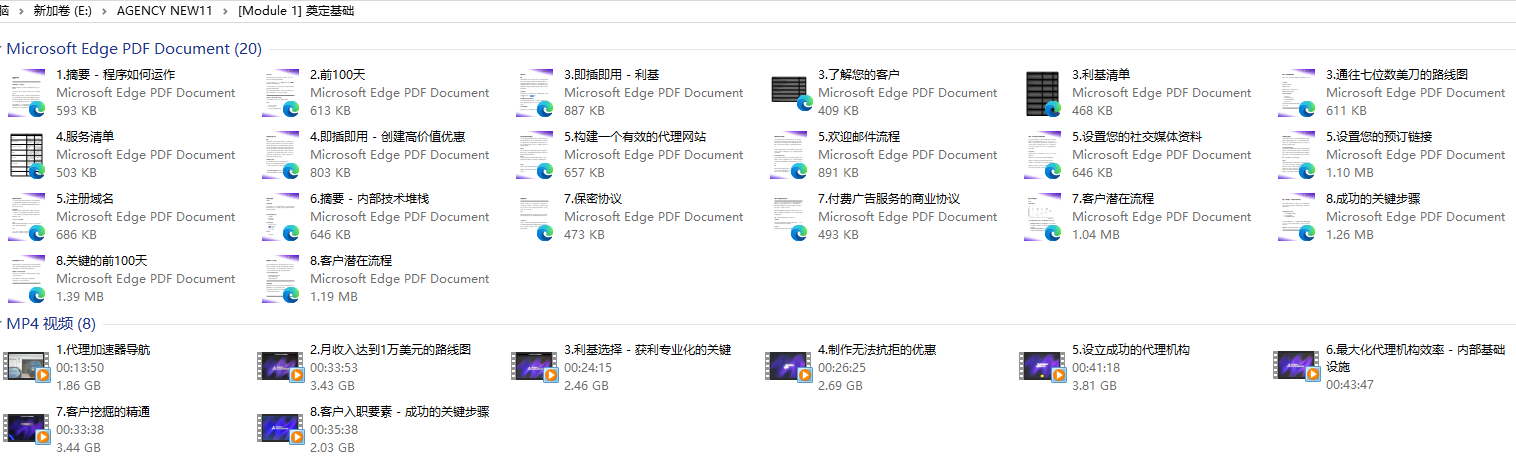This screenshot has width=1516, height=459.
Task: Select the 3.了解您的客户 PDF icon
Action: pyautogui.click(x=789, y=93)
